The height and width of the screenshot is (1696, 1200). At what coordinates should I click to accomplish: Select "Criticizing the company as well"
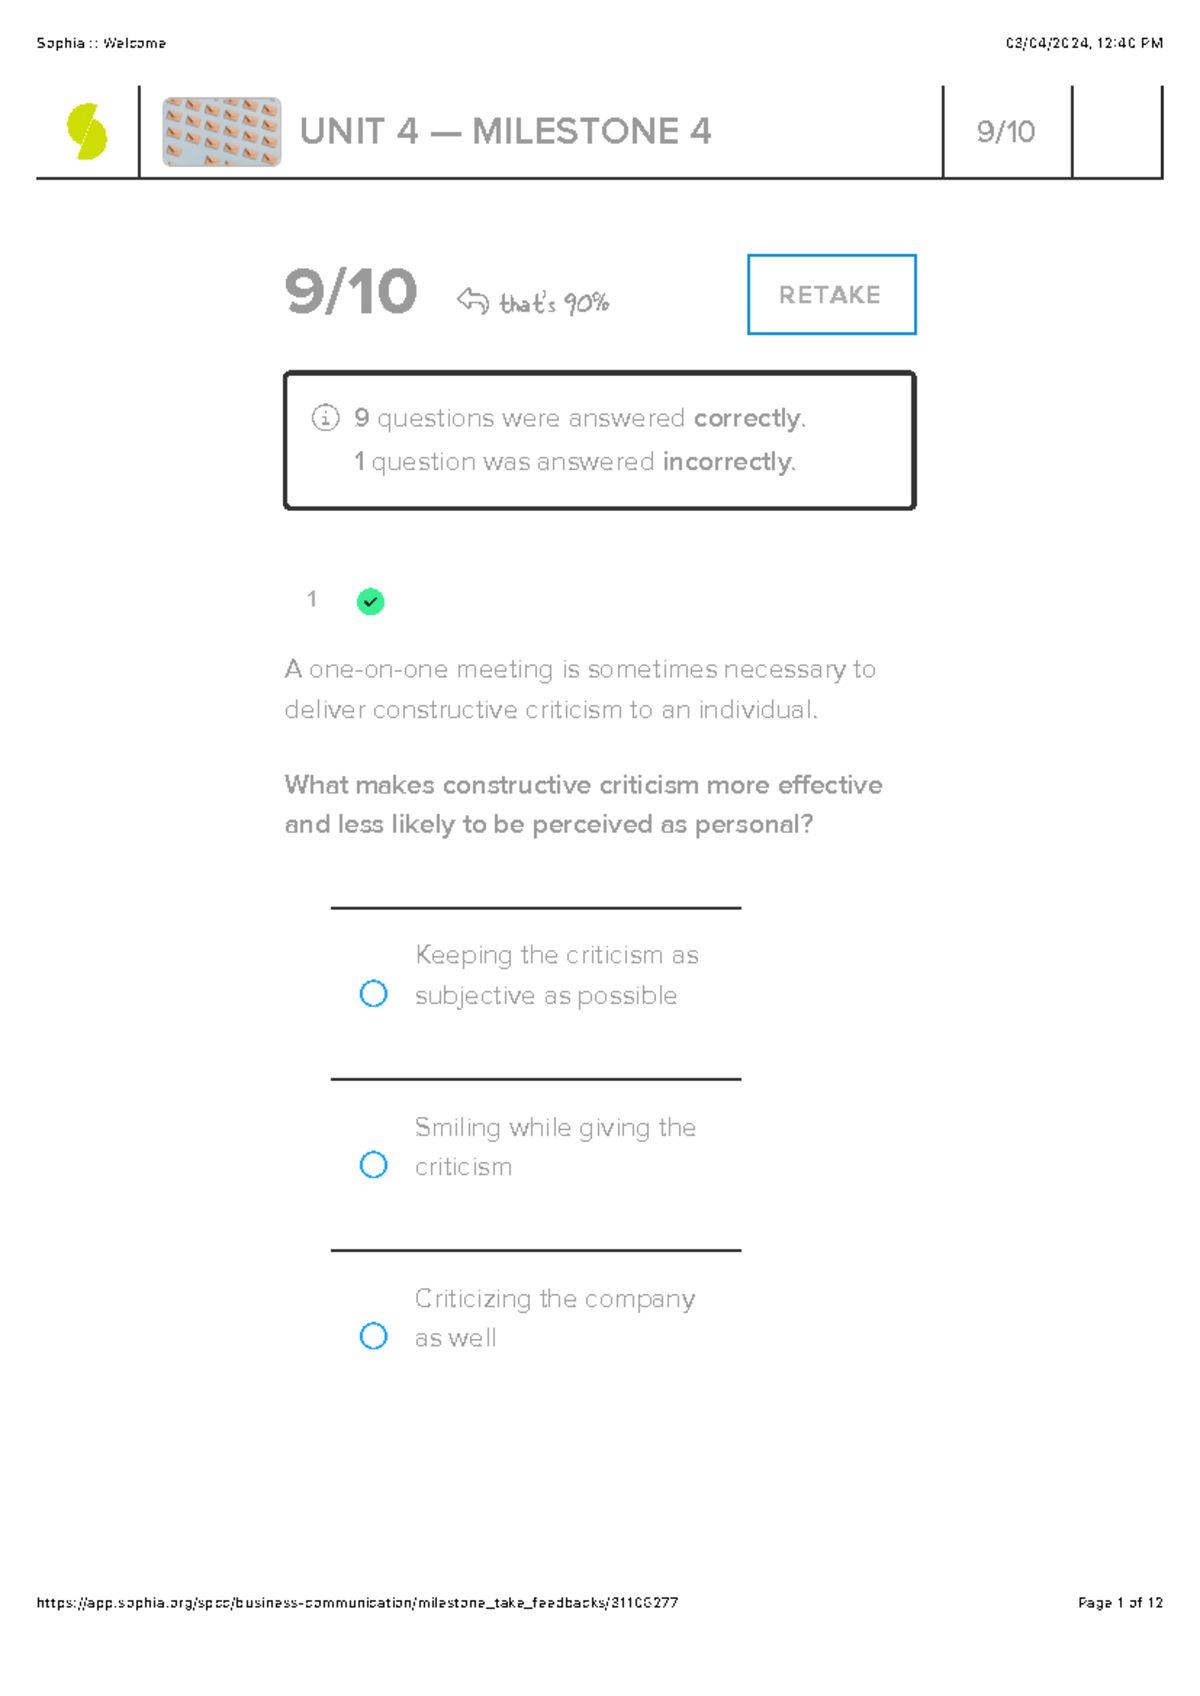coord(374,1336)
